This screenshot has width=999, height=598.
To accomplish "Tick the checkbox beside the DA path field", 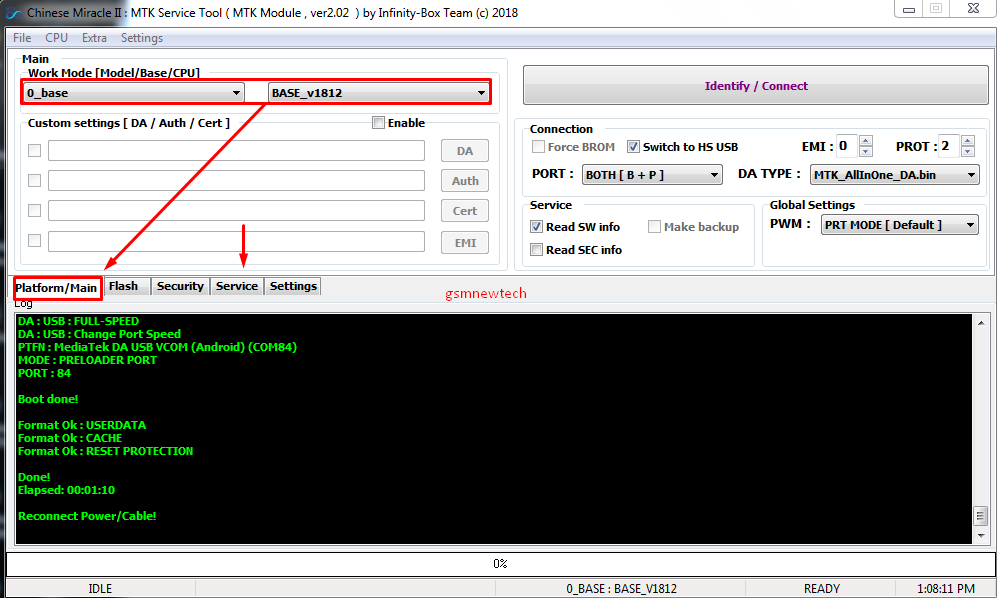I will click(x=34, y=150).
